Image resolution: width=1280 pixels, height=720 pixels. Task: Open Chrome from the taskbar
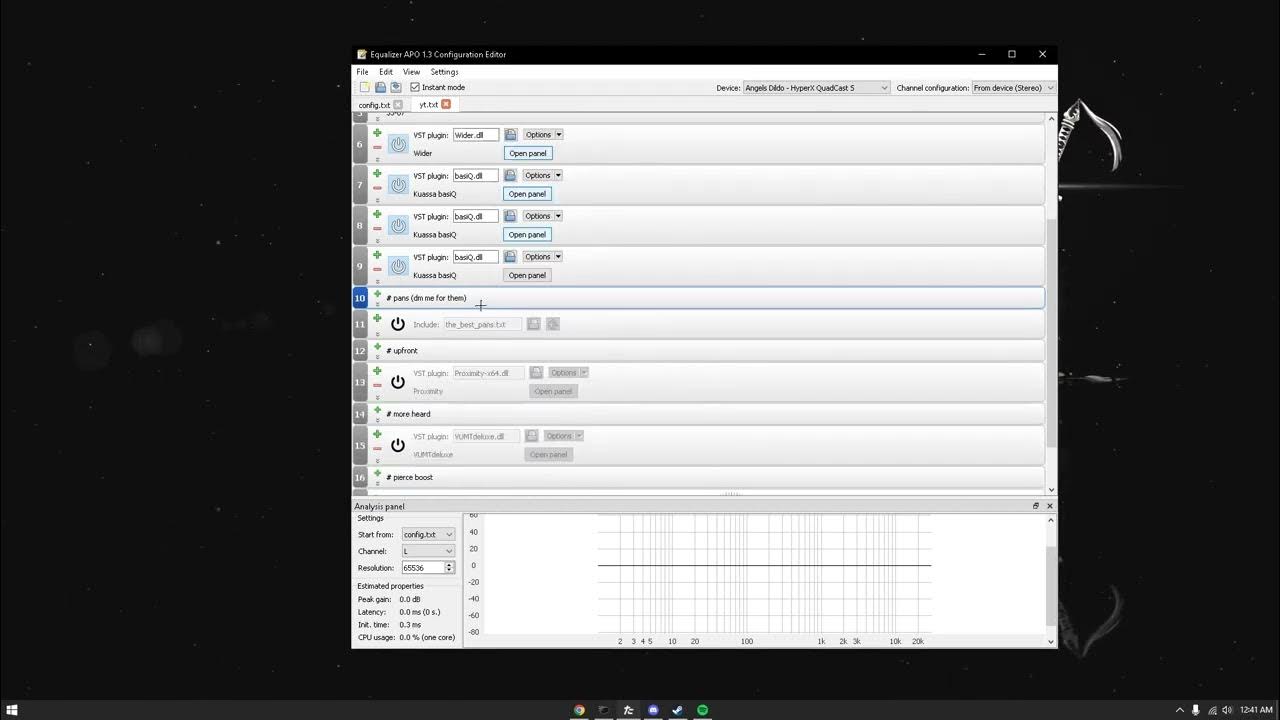point(579,710)
